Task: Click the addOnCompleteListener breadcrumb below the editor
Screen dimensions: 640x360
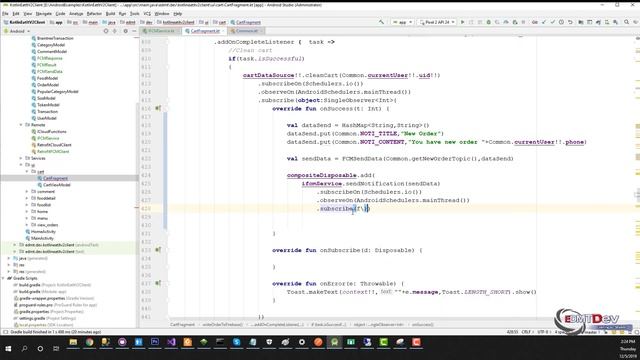Action: click(278, 324)
